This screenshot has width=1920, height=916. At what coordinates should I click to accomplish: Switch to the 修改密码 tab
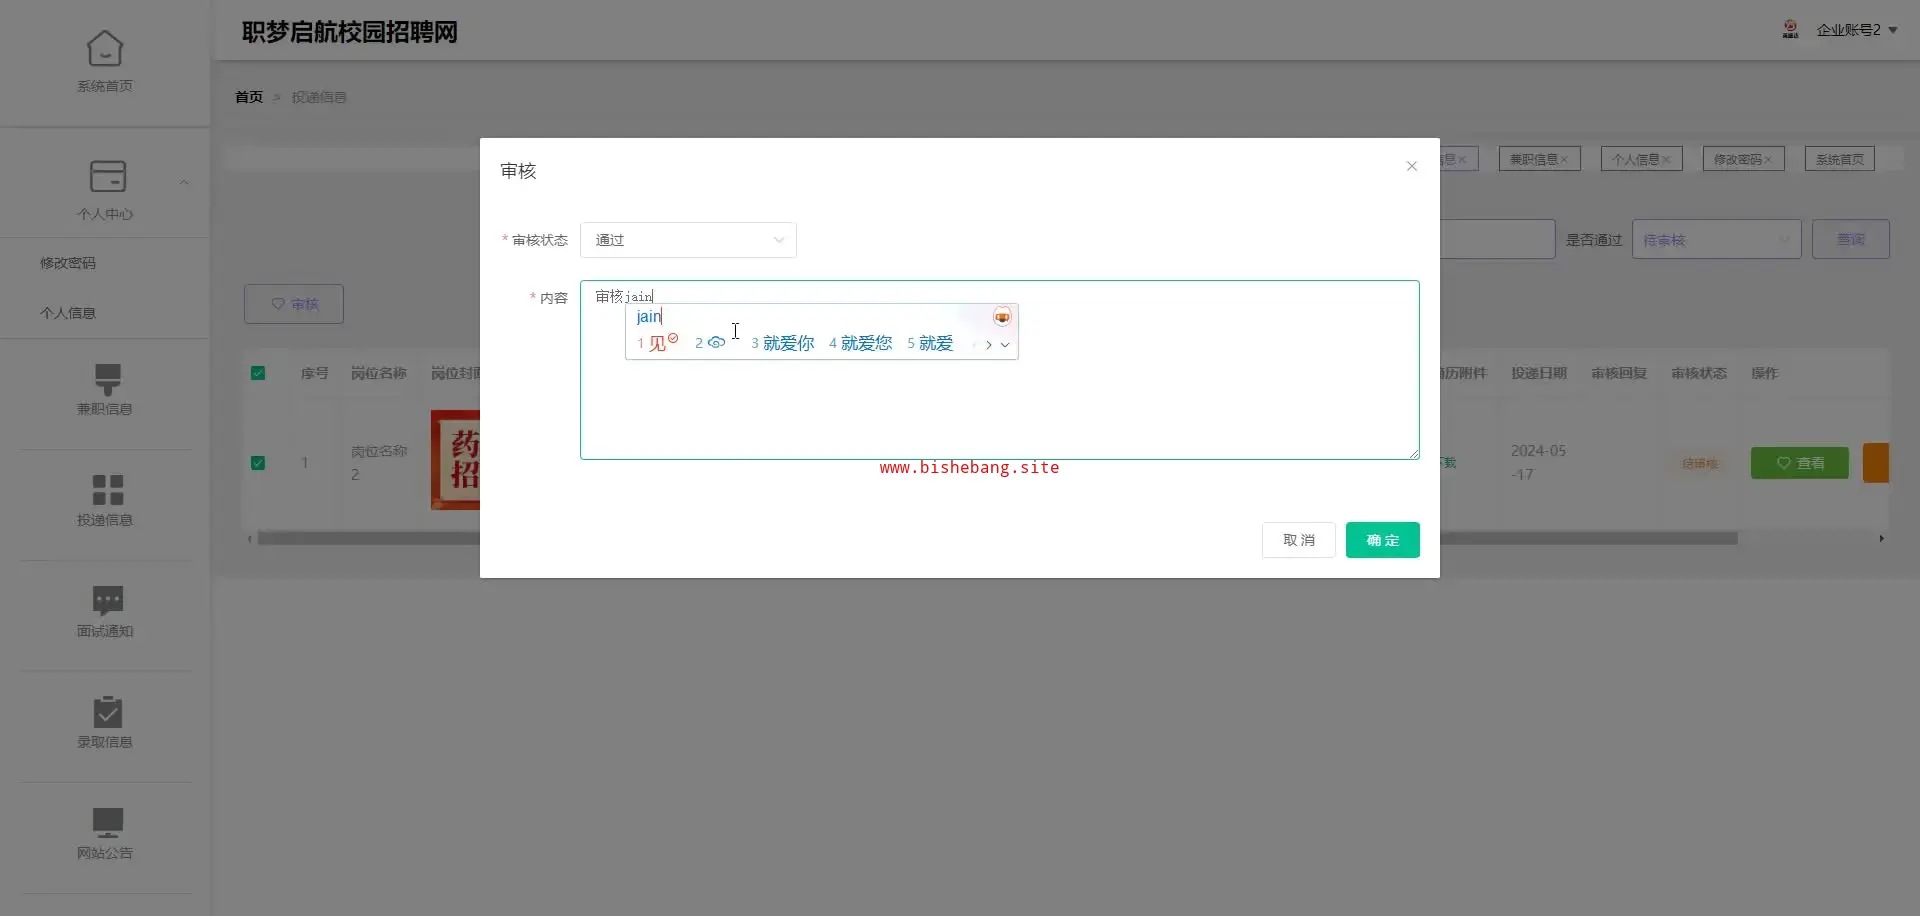click(1743, 159)
